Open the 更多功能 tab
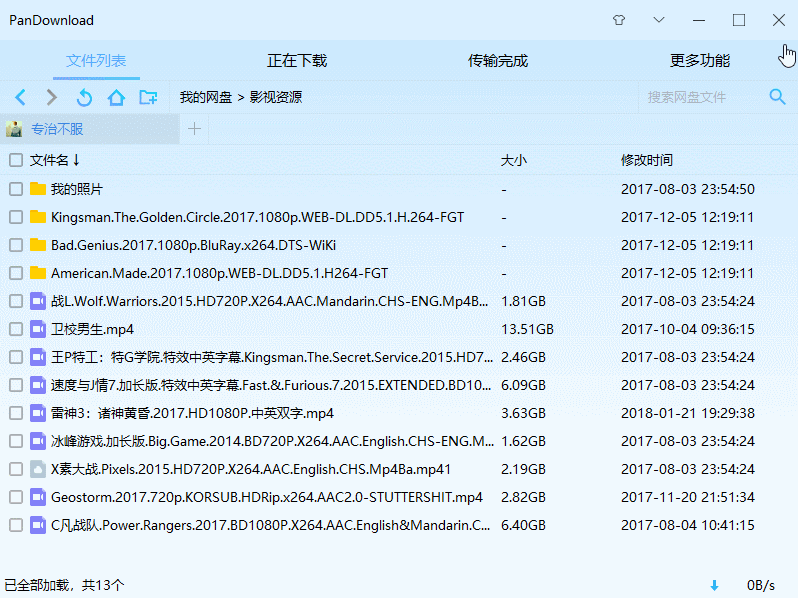 click(x=700, y=61)
